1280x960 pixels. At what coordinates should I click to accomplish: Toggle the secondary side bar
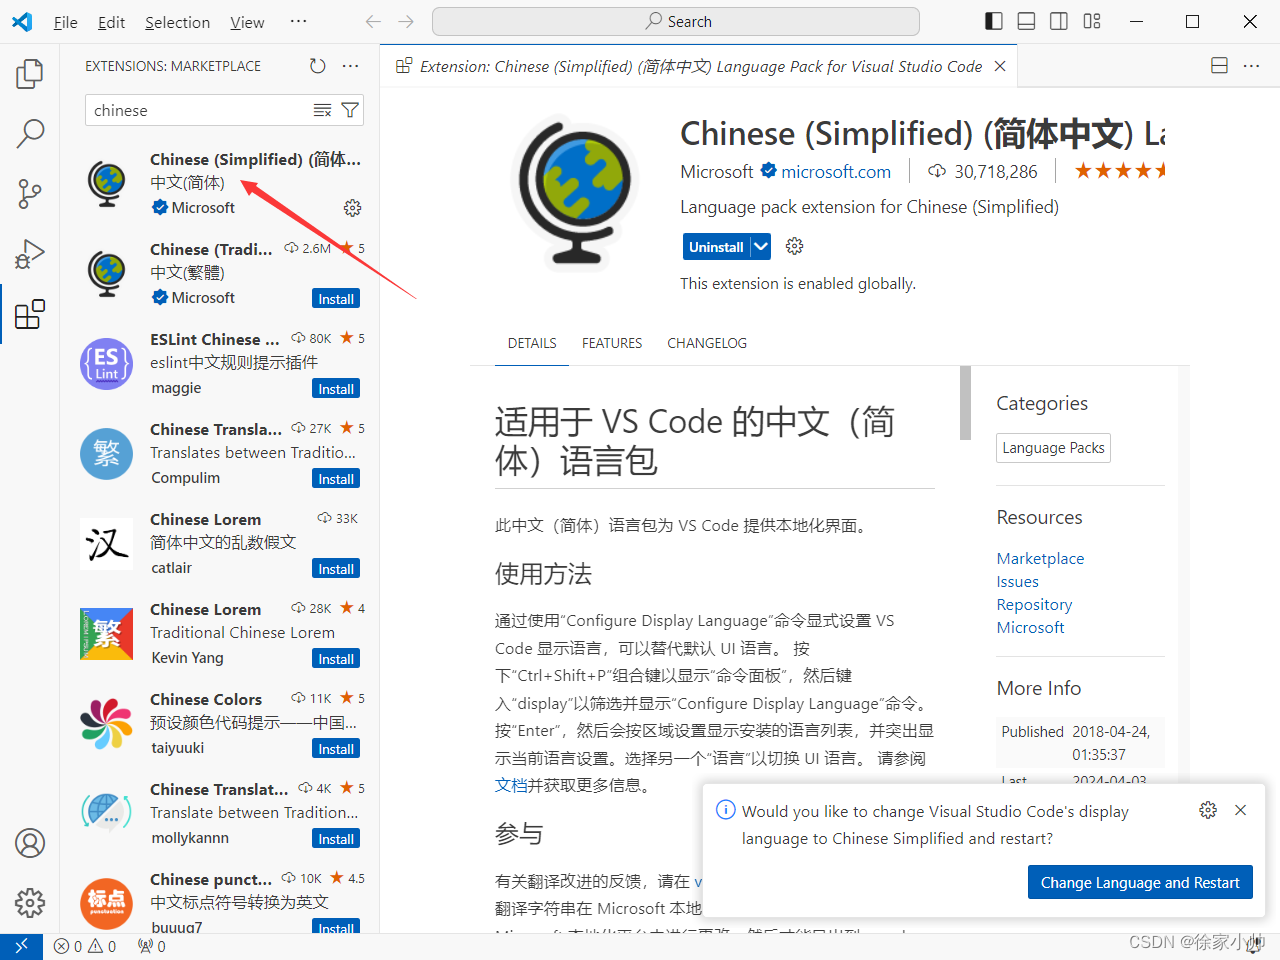point(1059,21)
